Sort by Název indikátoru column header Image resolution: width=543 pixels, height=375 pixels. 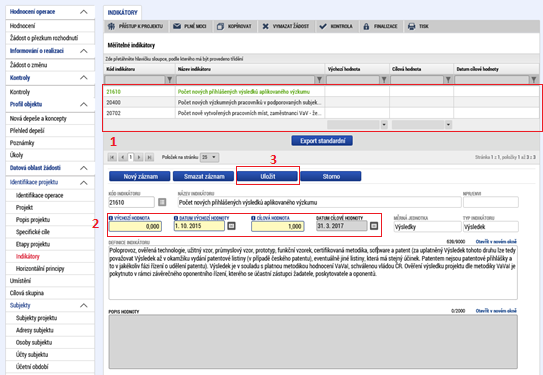(x=194, y=69)
